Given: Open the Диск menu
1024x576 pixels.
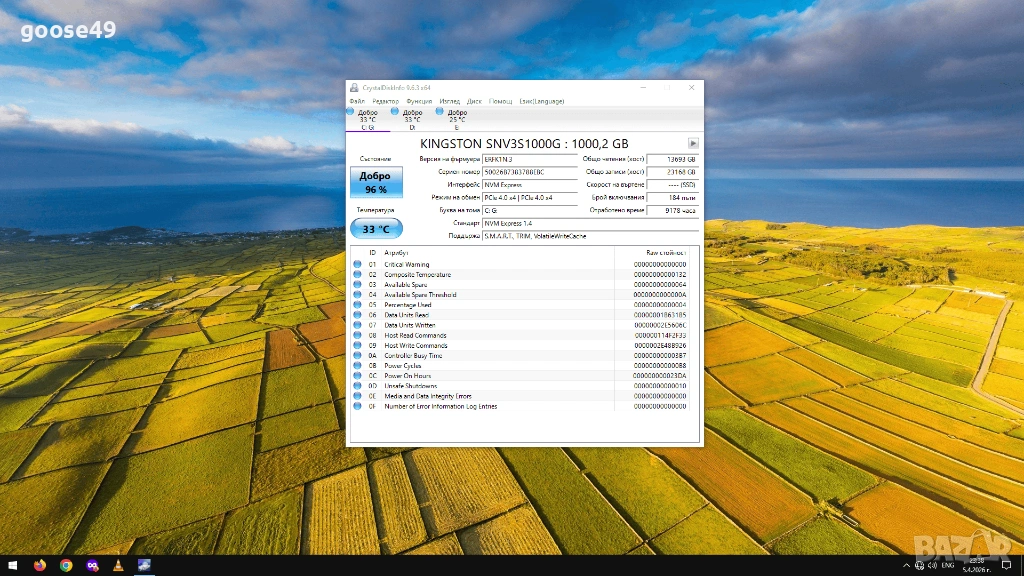Looking at the screenshot, I should click(474, 101).
